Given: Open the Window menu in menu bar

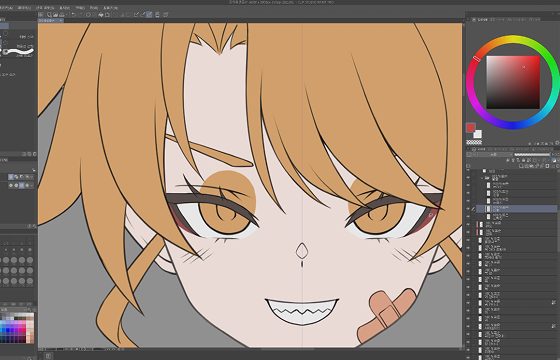Looking at the screenshot, I should 94,8.
